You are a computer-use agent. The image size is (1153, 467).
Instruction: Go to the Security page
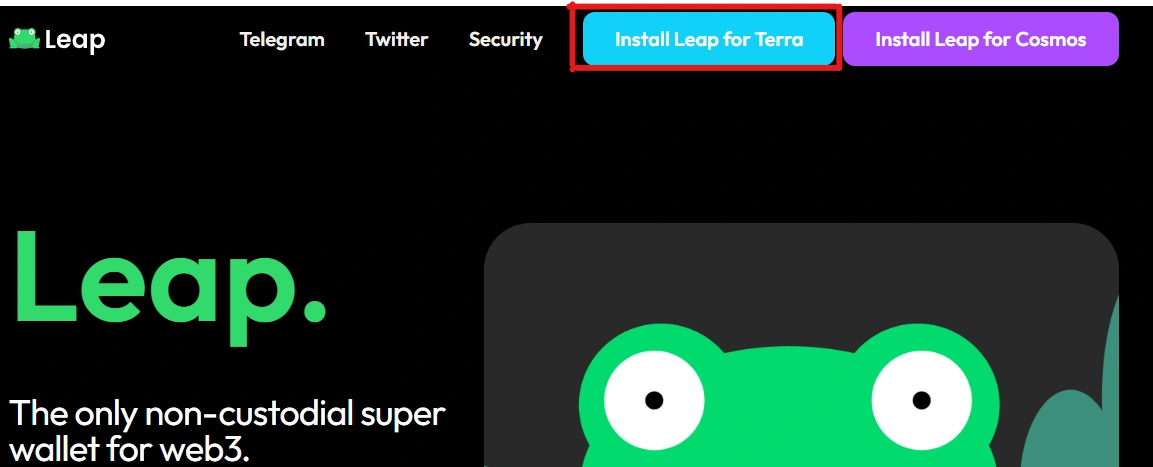coord(505,40)
